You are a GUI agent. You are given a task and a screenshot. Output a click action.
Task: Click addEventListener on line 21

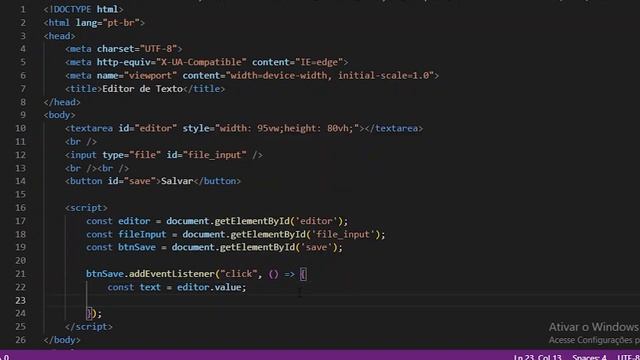click(171, 274)
